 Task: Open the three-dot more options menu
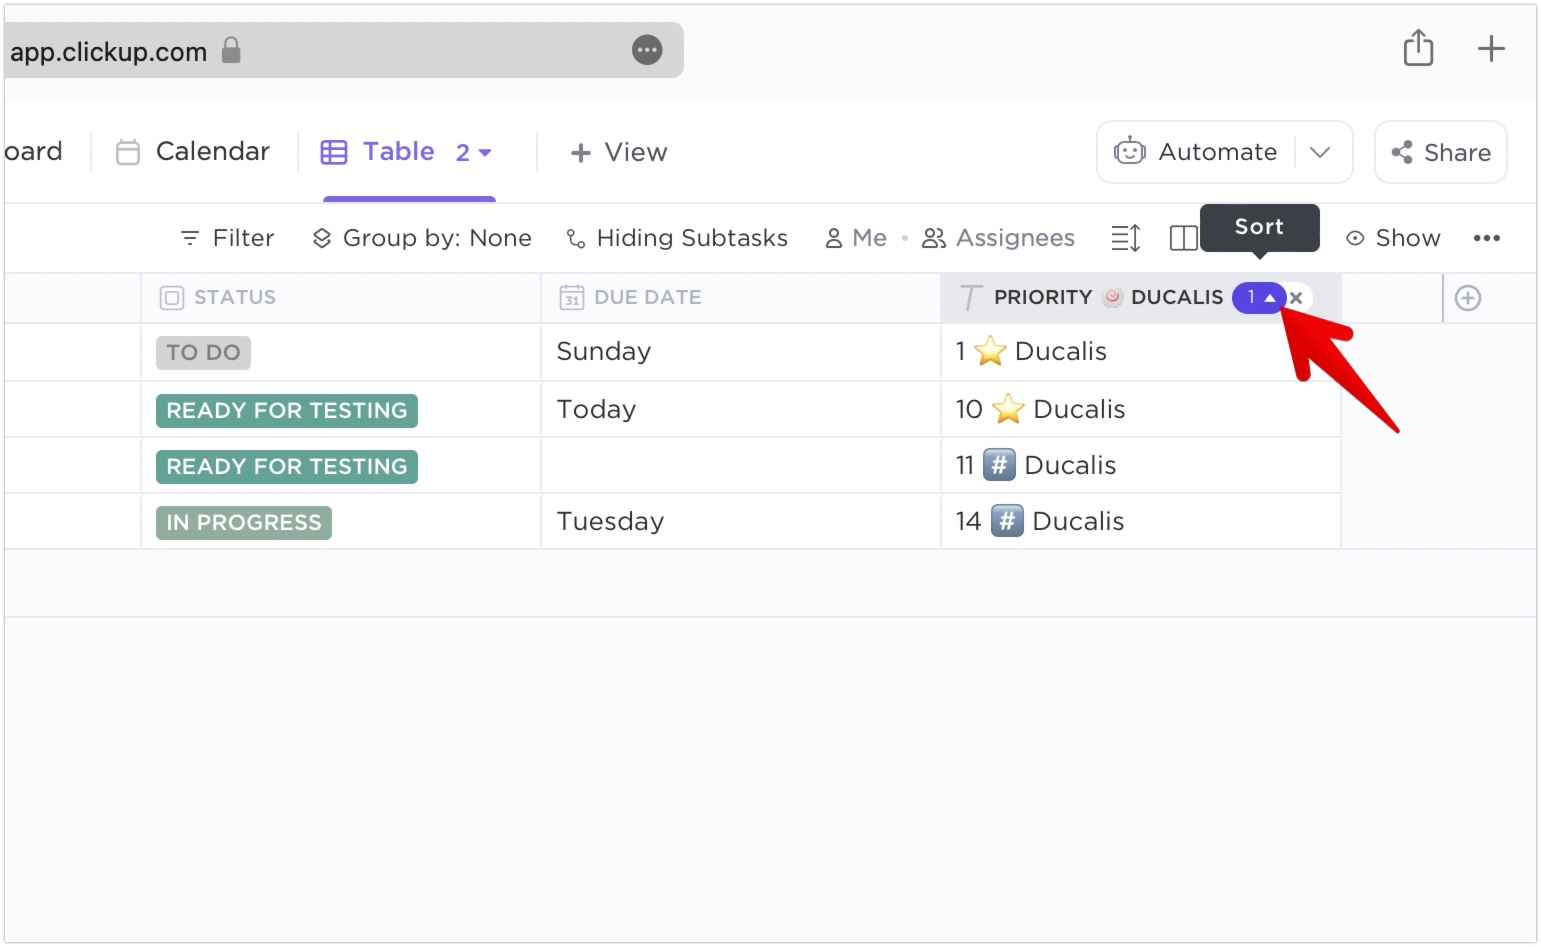point(1486,238)
